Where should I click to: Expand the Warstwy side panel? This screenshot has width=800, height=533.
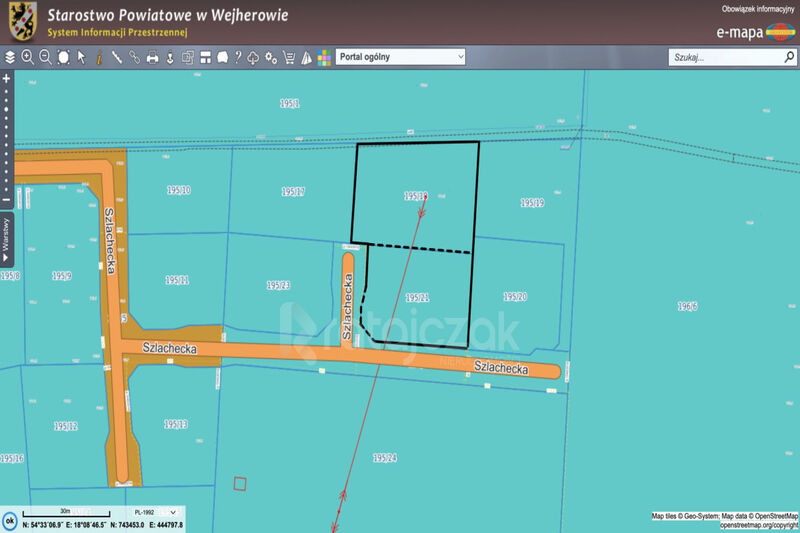pos(6,238)
